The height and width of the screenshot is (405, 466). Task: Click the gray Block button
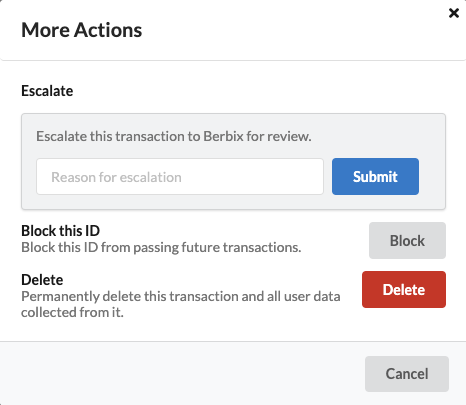407,241
